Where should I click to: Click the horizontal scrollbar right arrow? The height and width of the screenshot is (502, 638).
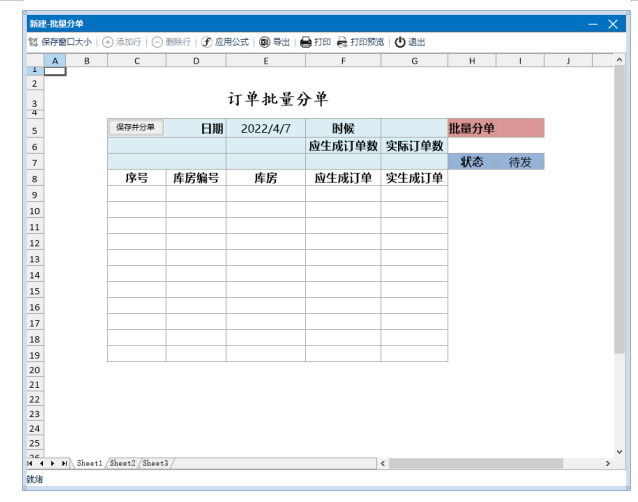(x=607, y=464)
